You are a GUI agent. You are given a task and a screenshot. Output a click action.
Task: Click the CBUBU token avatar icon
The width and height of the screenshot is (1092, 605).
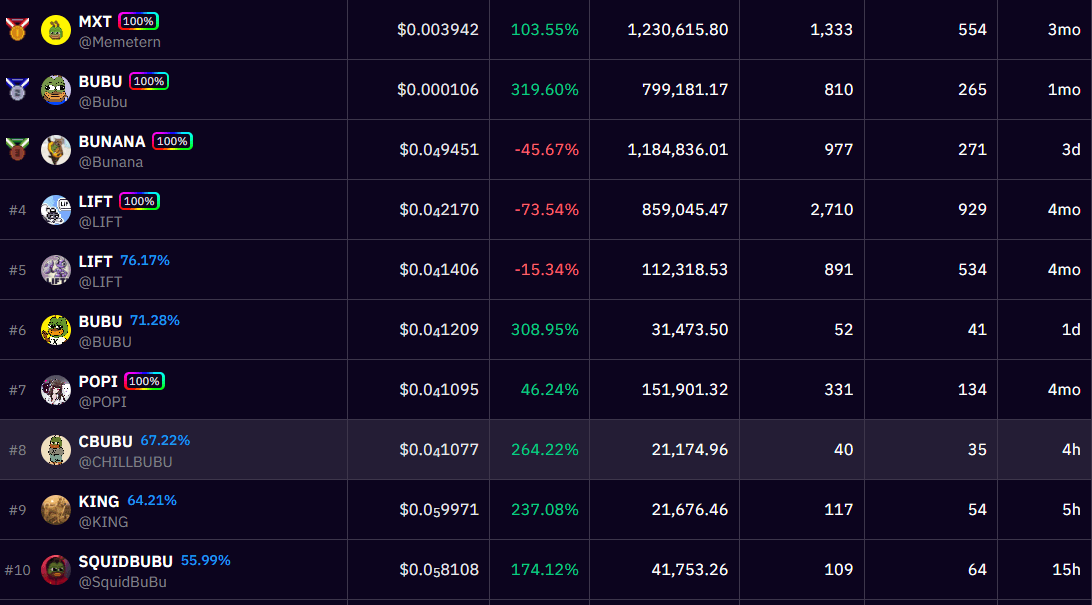(56, 450)
